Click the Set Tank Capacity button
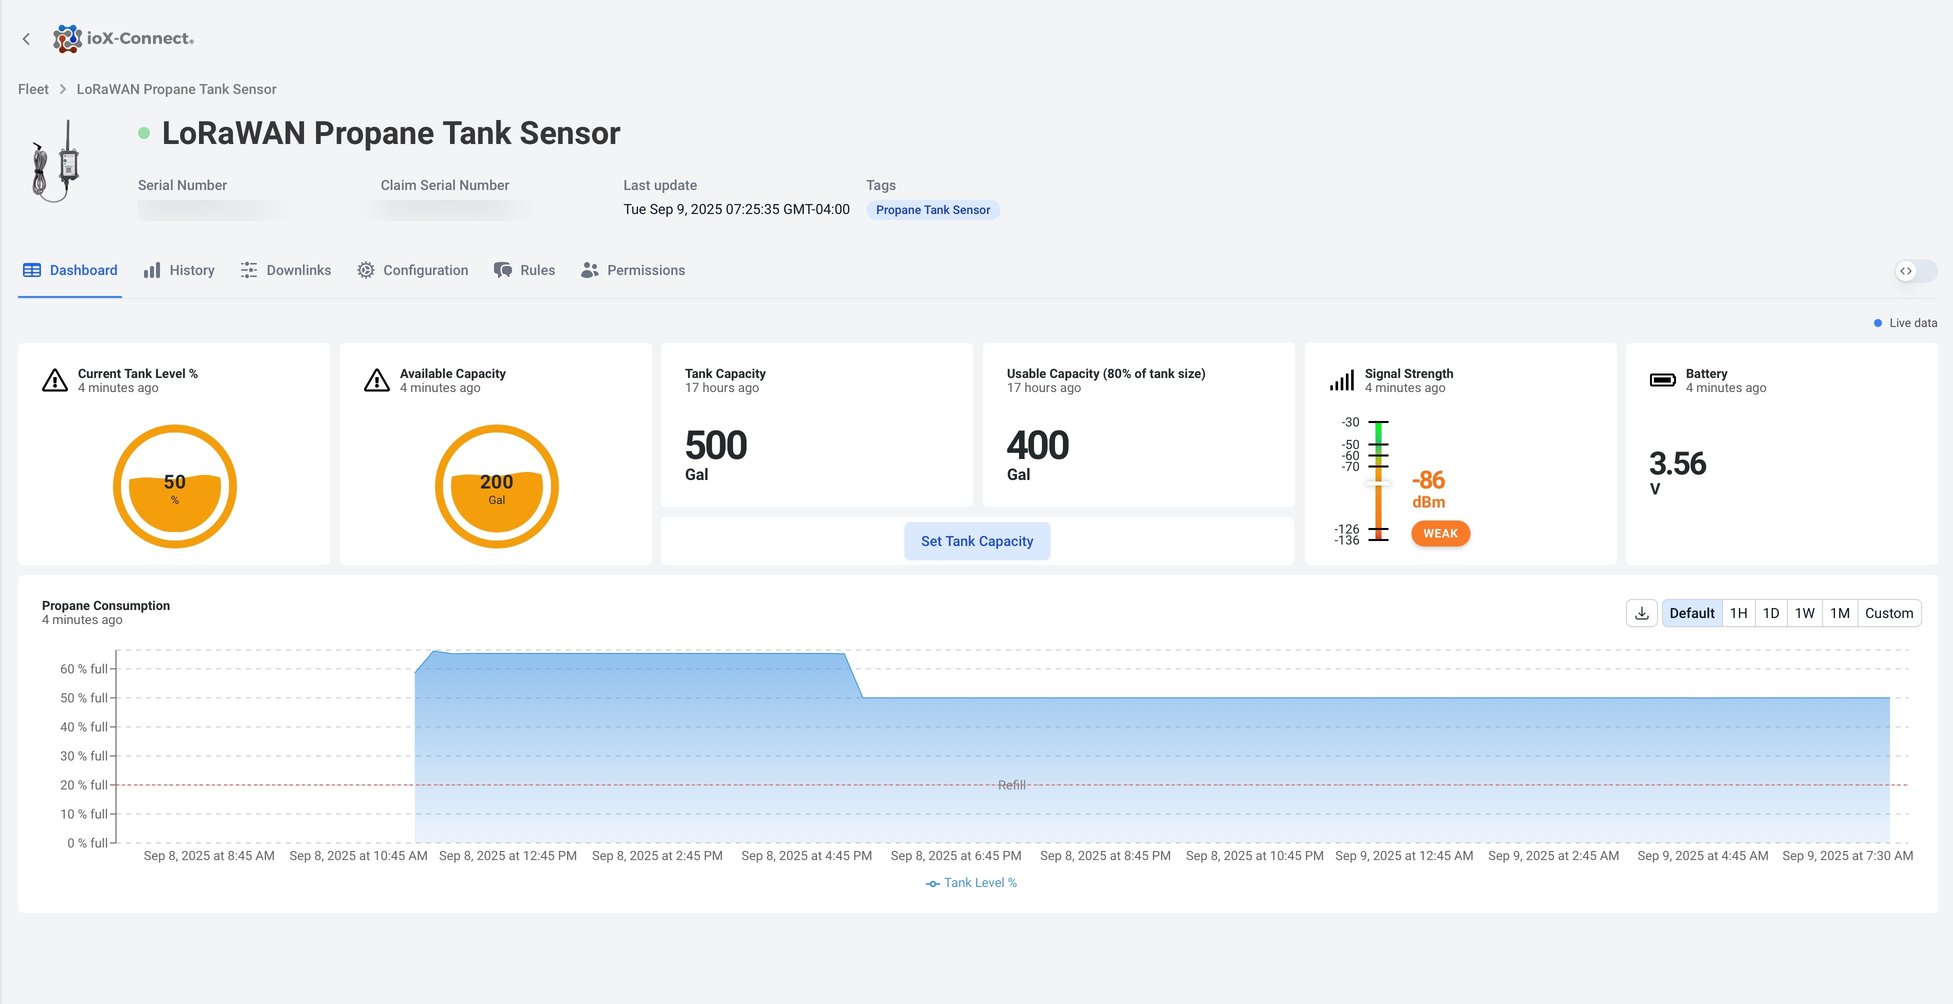This screenshot has height=1004, width=1953. point(977,540)
